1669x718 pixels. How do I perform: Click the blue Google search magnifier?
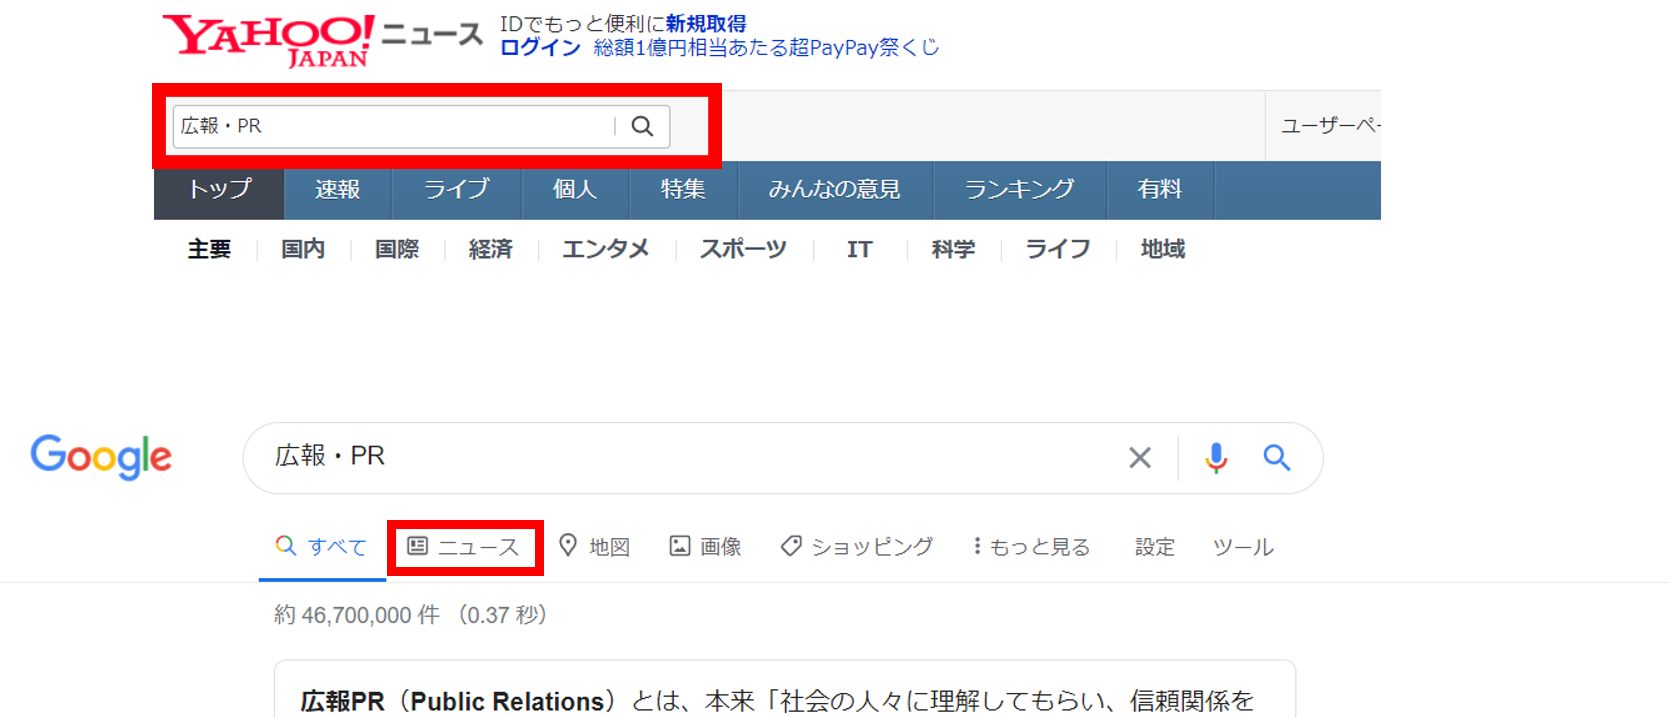coord(1276,458)
